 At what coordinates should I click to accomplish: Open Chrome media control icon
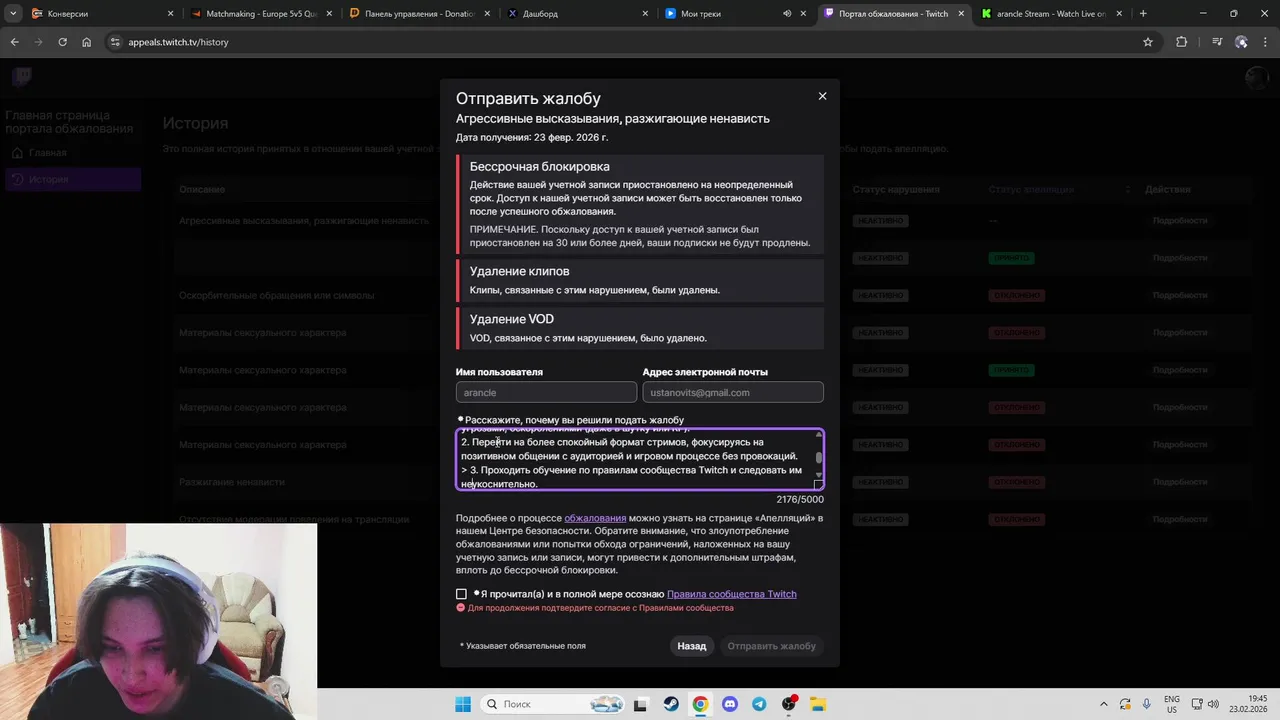tap(1217, 42)
